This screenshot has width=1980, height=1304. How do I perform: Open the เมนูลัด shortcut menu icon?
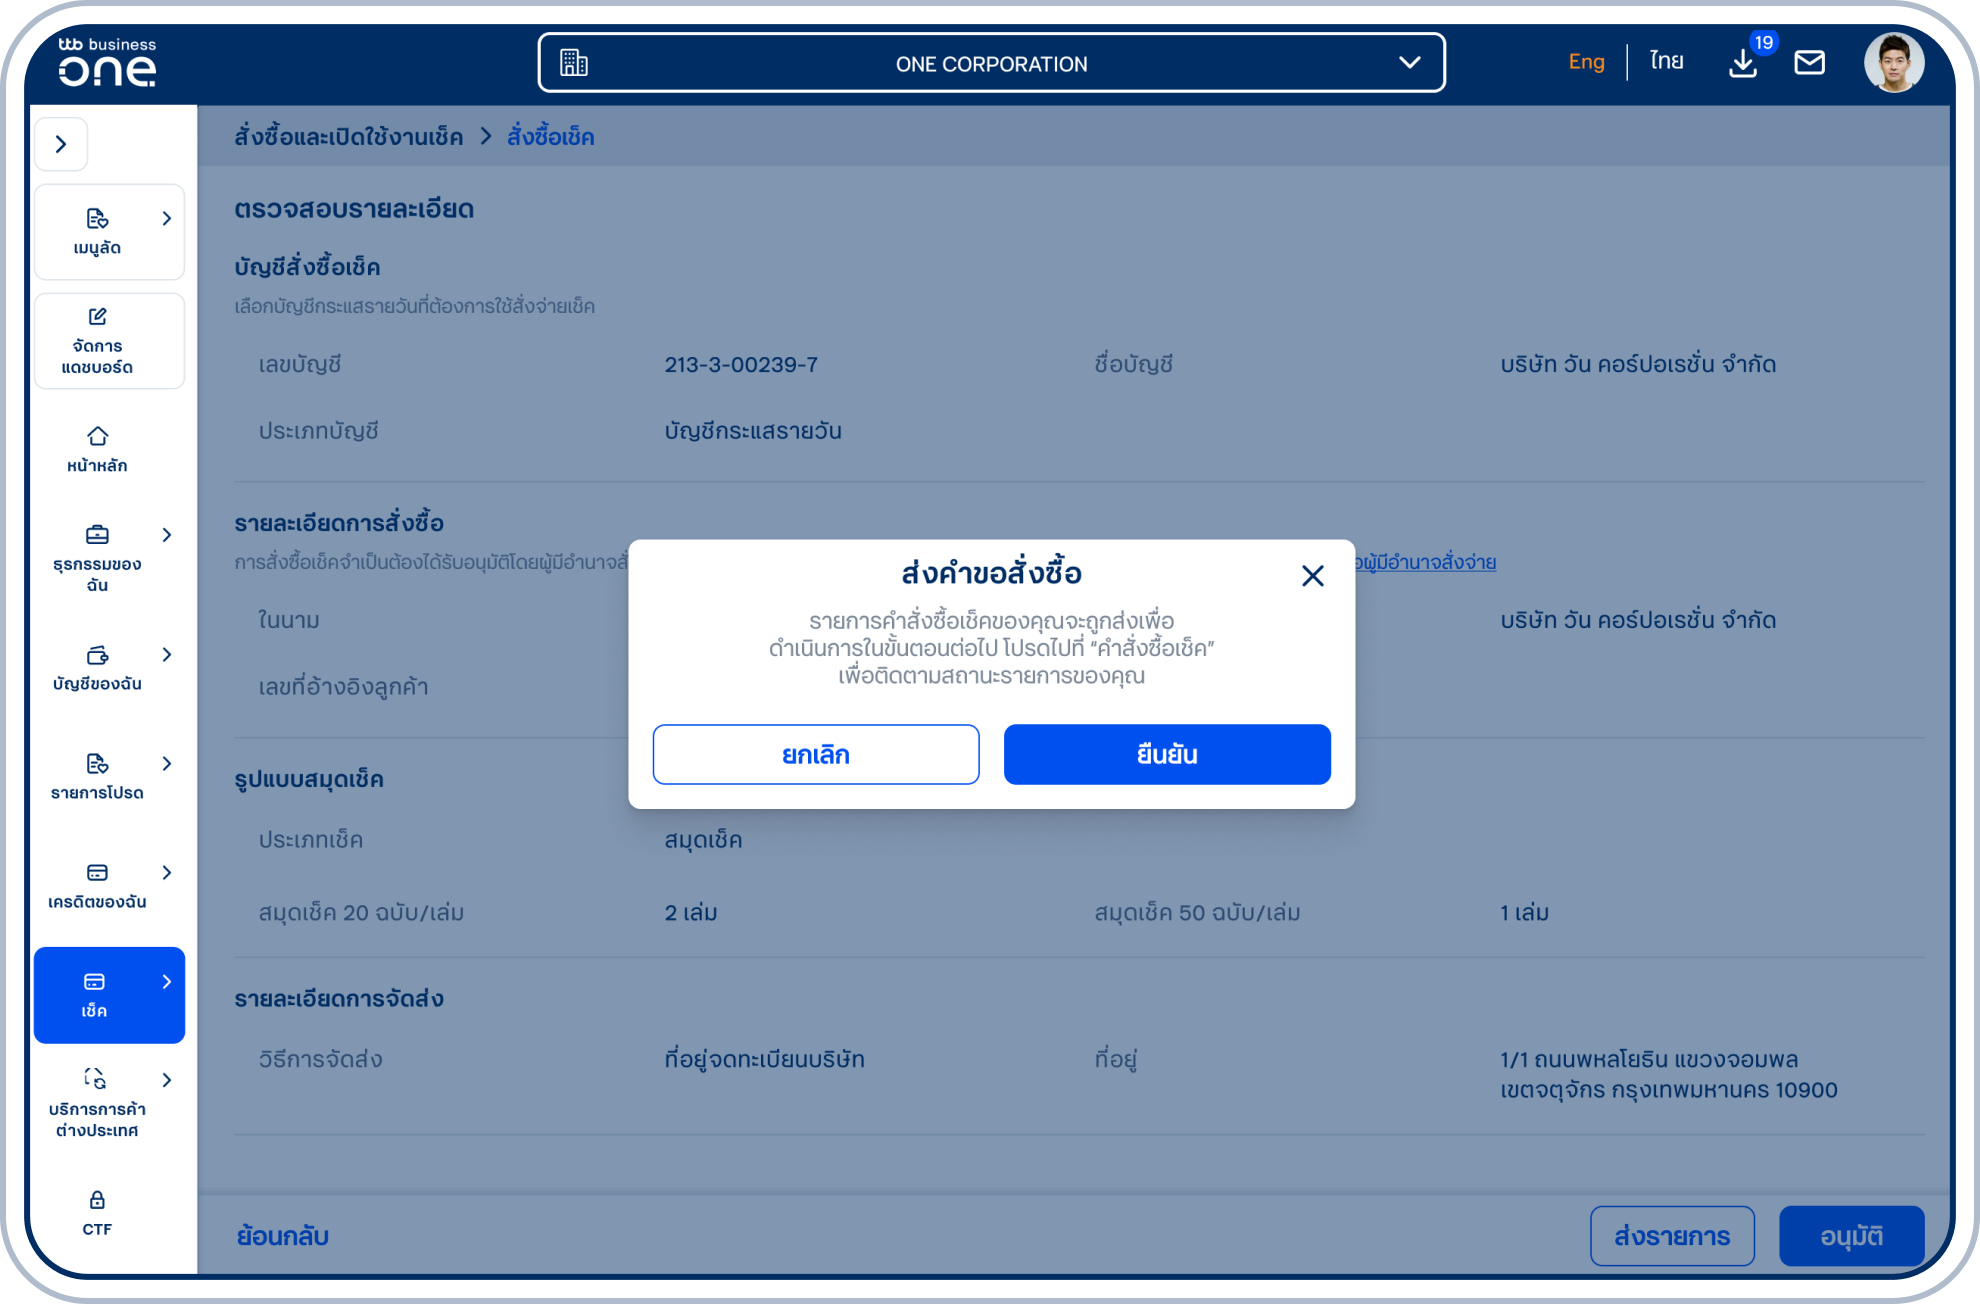point(97,219)
